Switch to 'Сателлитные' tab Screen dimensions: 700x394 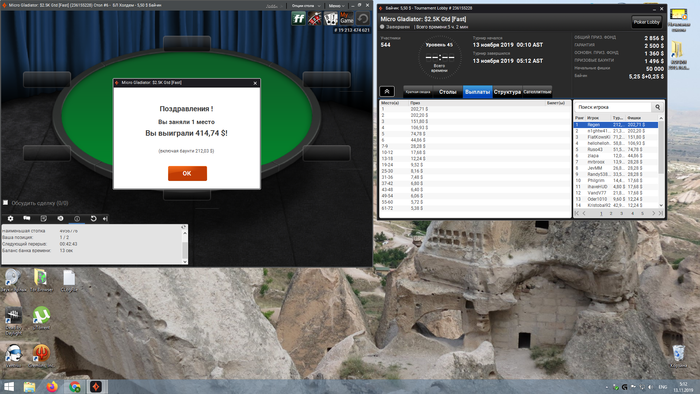pos(537,91)
